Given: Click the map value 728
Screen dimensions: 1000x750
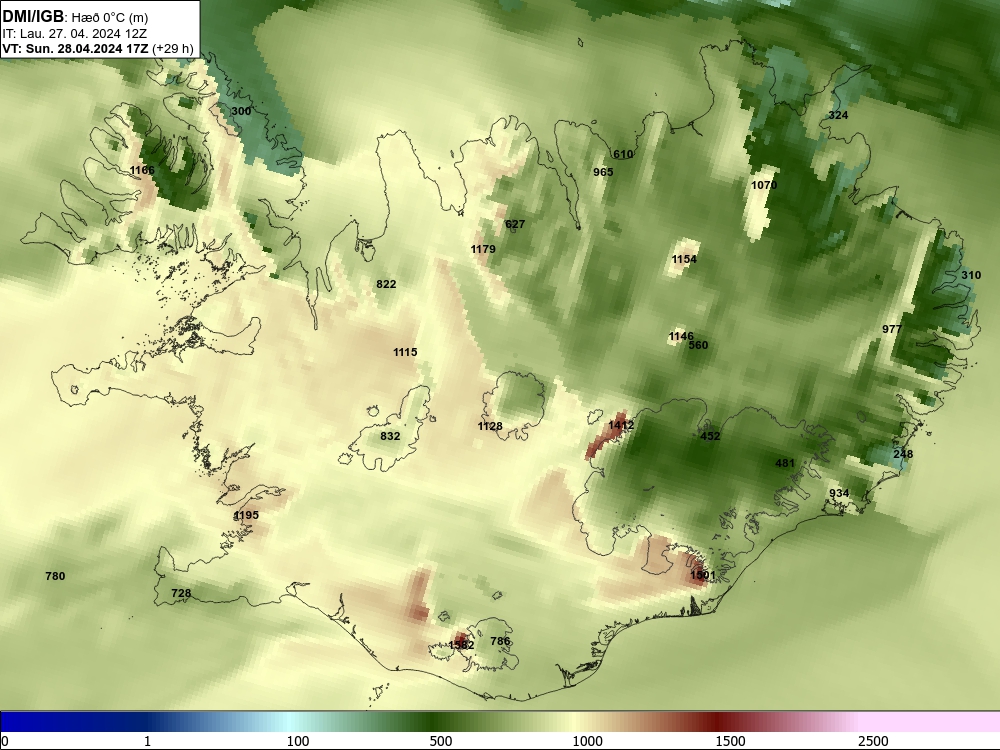Looking at the screenshot, I should tap(181, 593).
